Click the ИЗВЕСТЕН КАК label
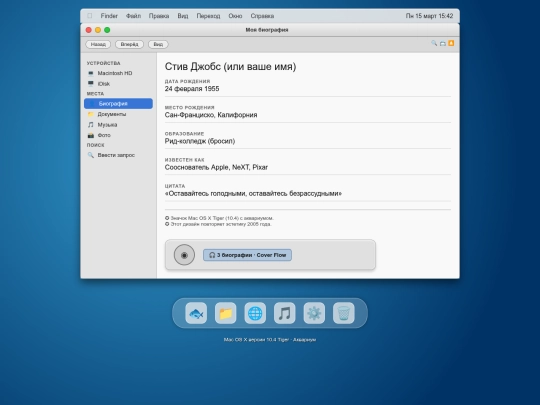 pos(185,160)
